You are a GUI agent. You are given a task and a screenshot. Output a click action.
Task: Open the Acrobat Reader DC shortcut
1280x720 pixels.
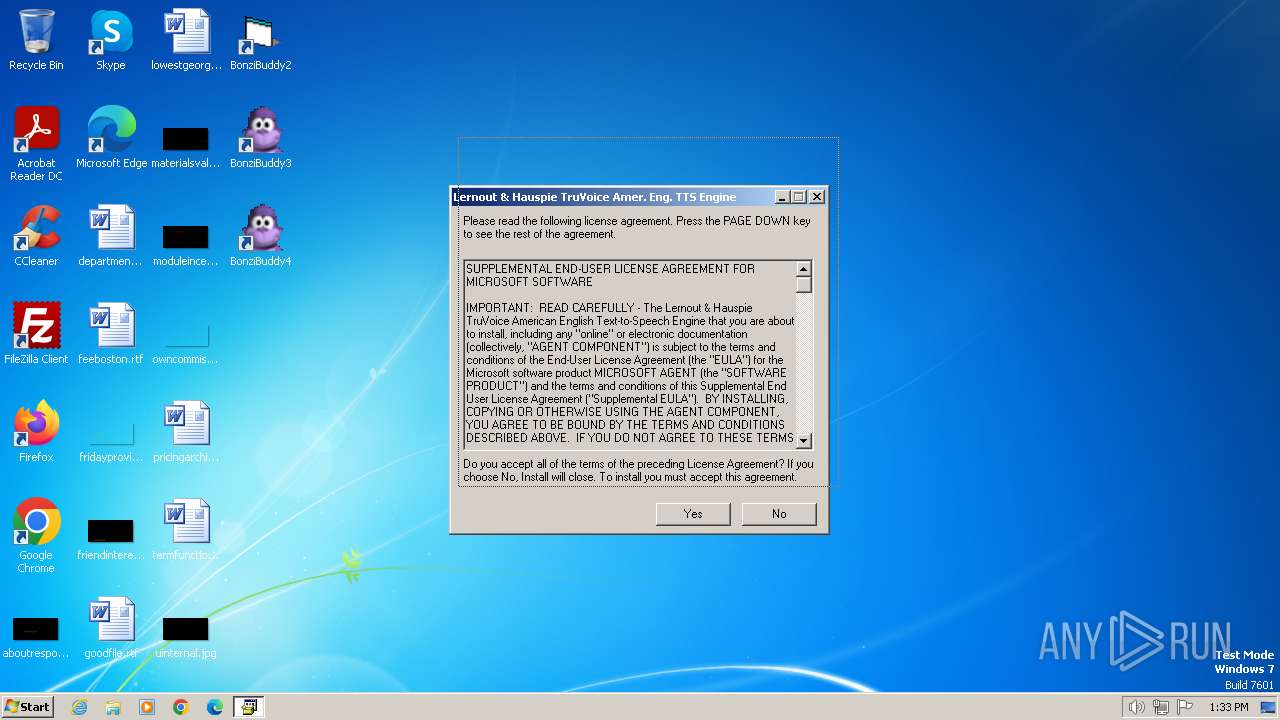click(36, 143)
